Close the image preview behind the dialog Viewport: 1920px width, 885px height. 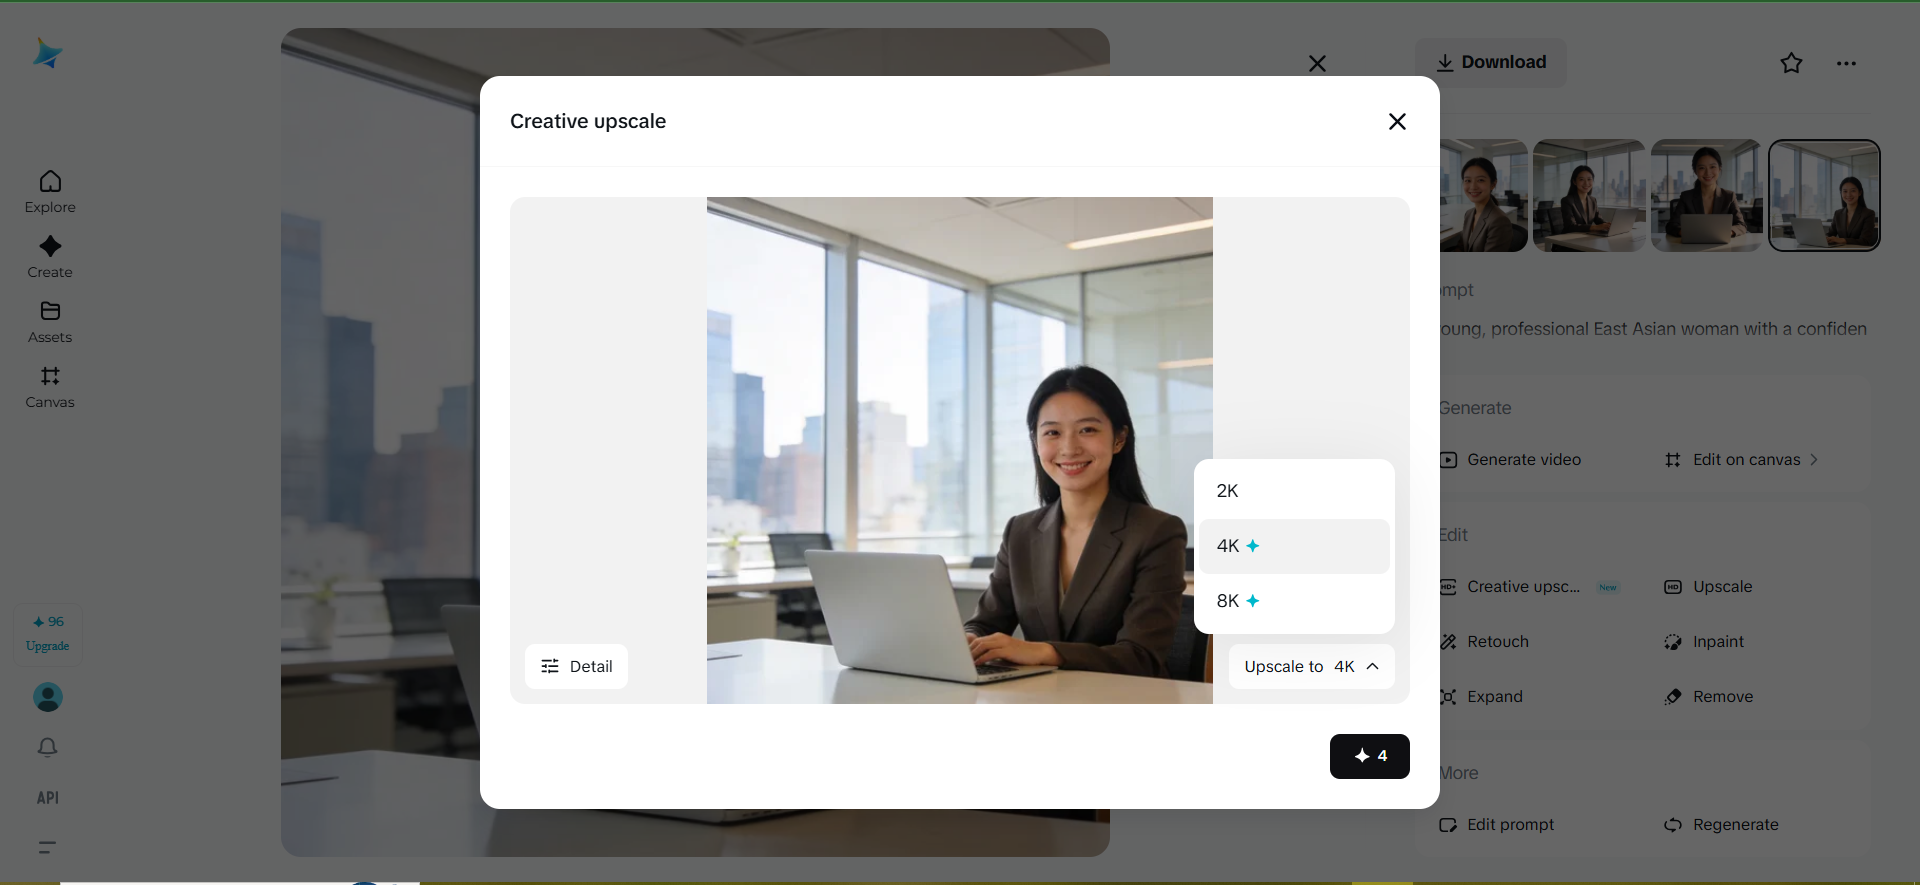tap(1317, 64)
